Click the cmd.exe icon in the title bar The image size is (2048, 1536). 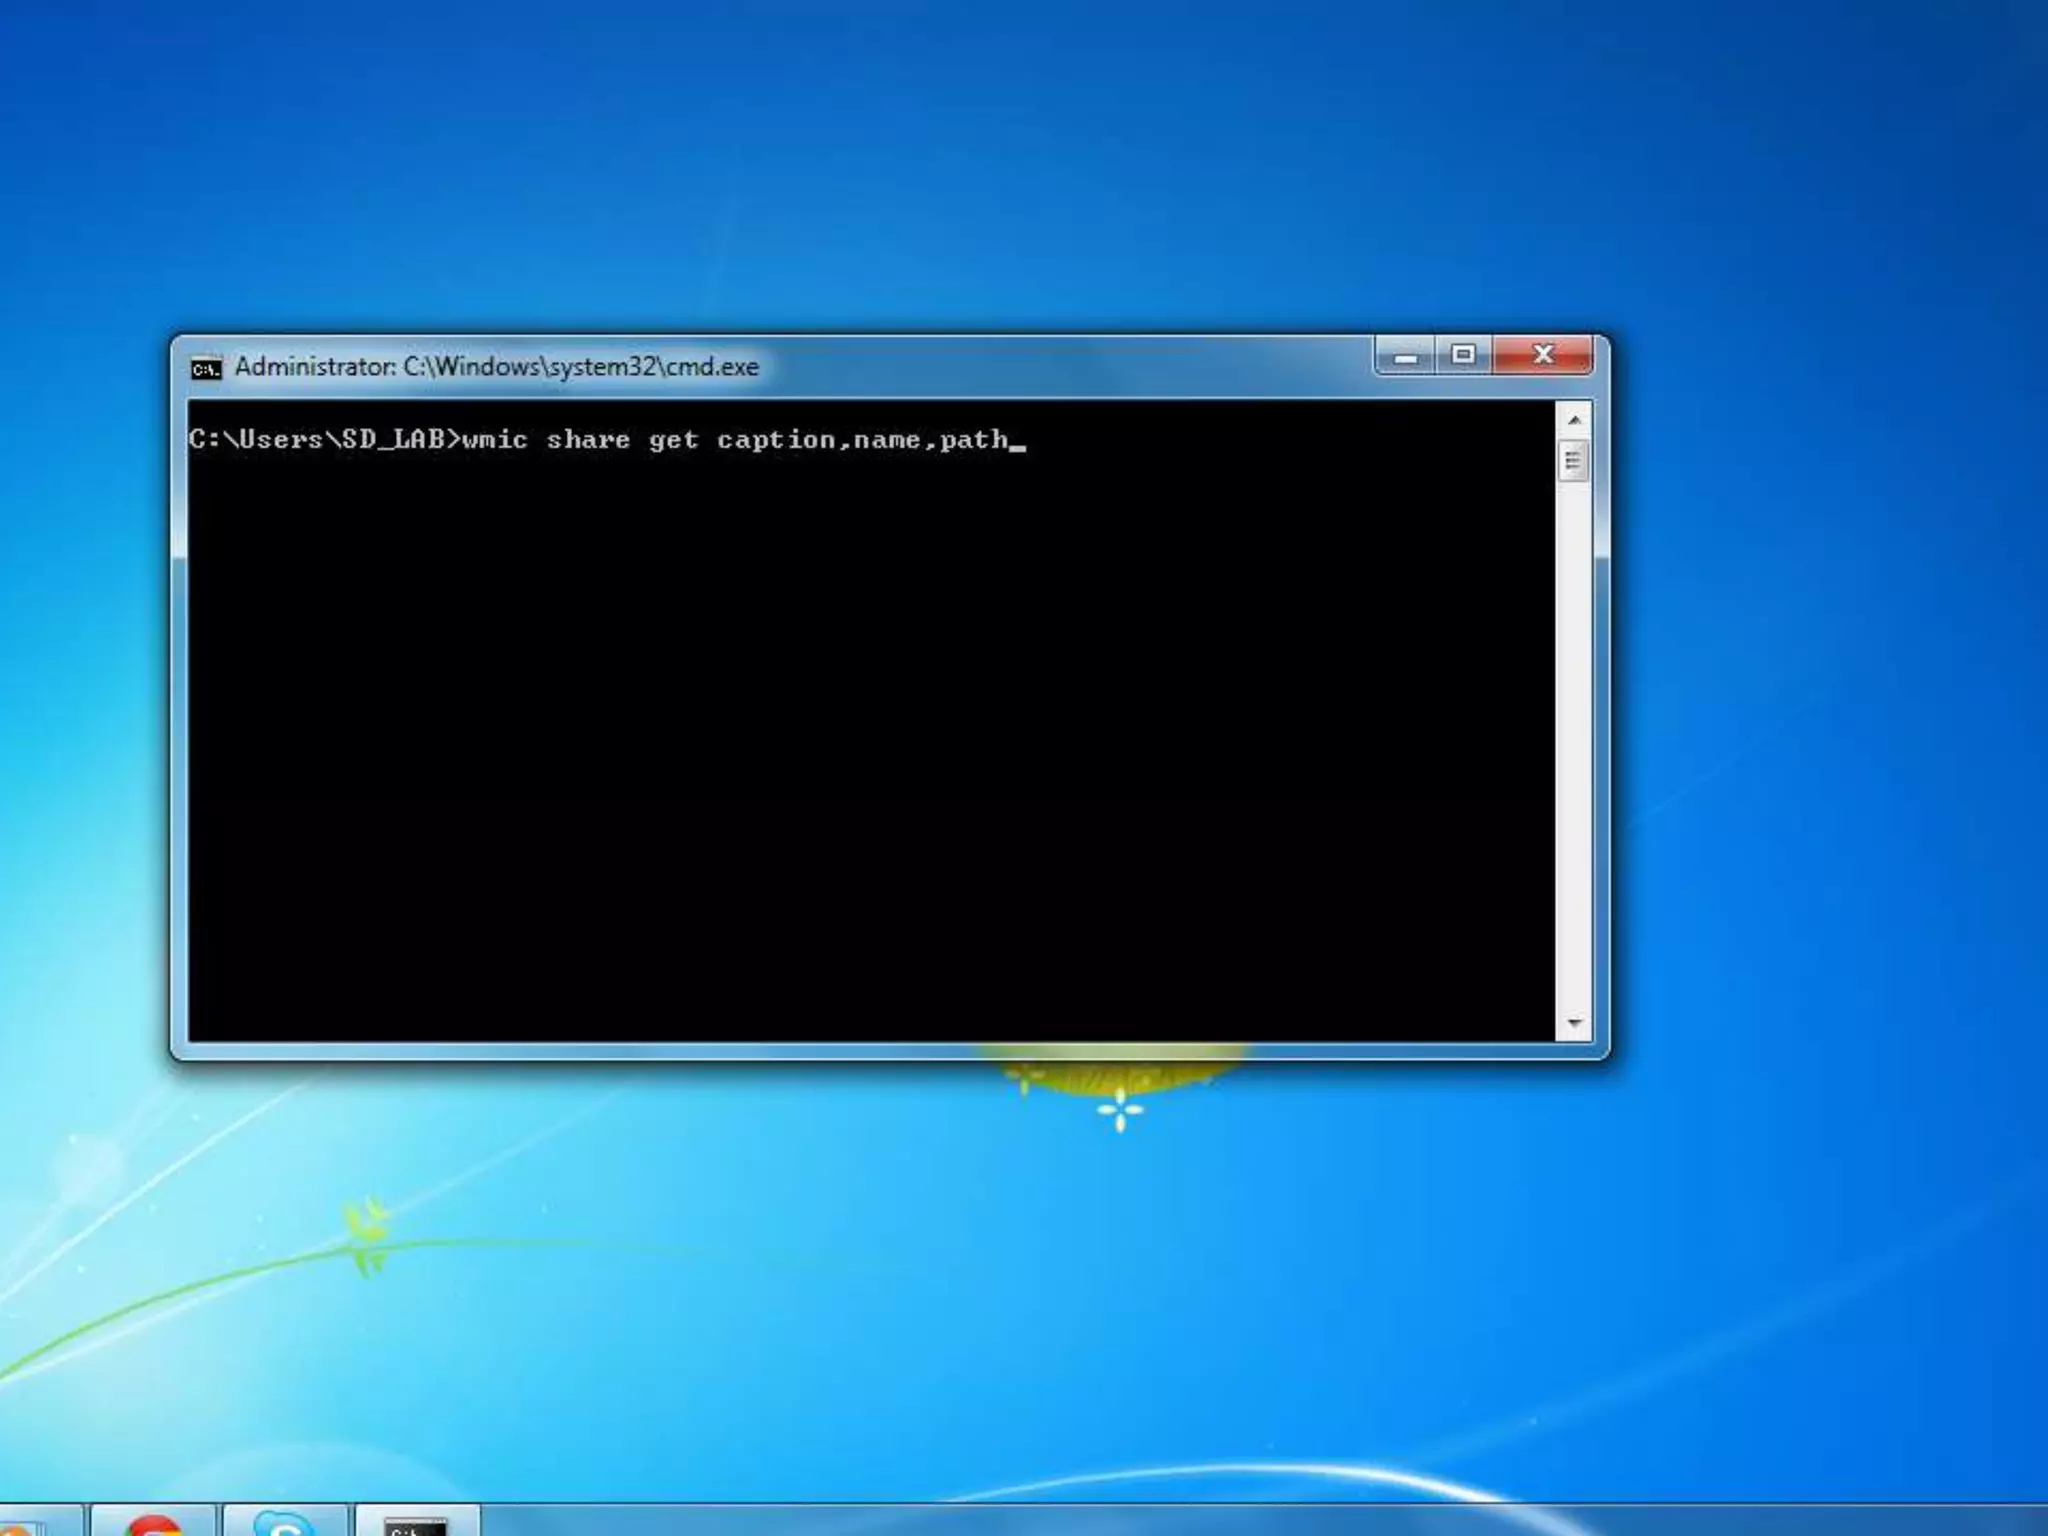pos(205,369)
